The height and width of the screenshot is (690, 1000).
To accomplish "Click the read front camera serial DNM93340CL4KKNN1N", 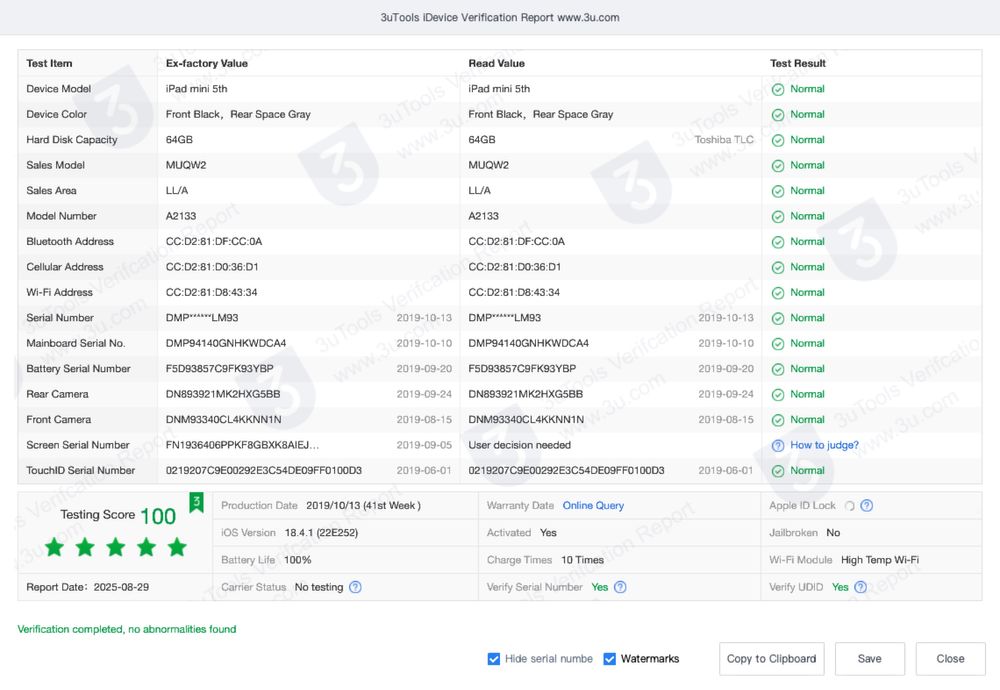I will pyautogui.click(x=526, y=420).
